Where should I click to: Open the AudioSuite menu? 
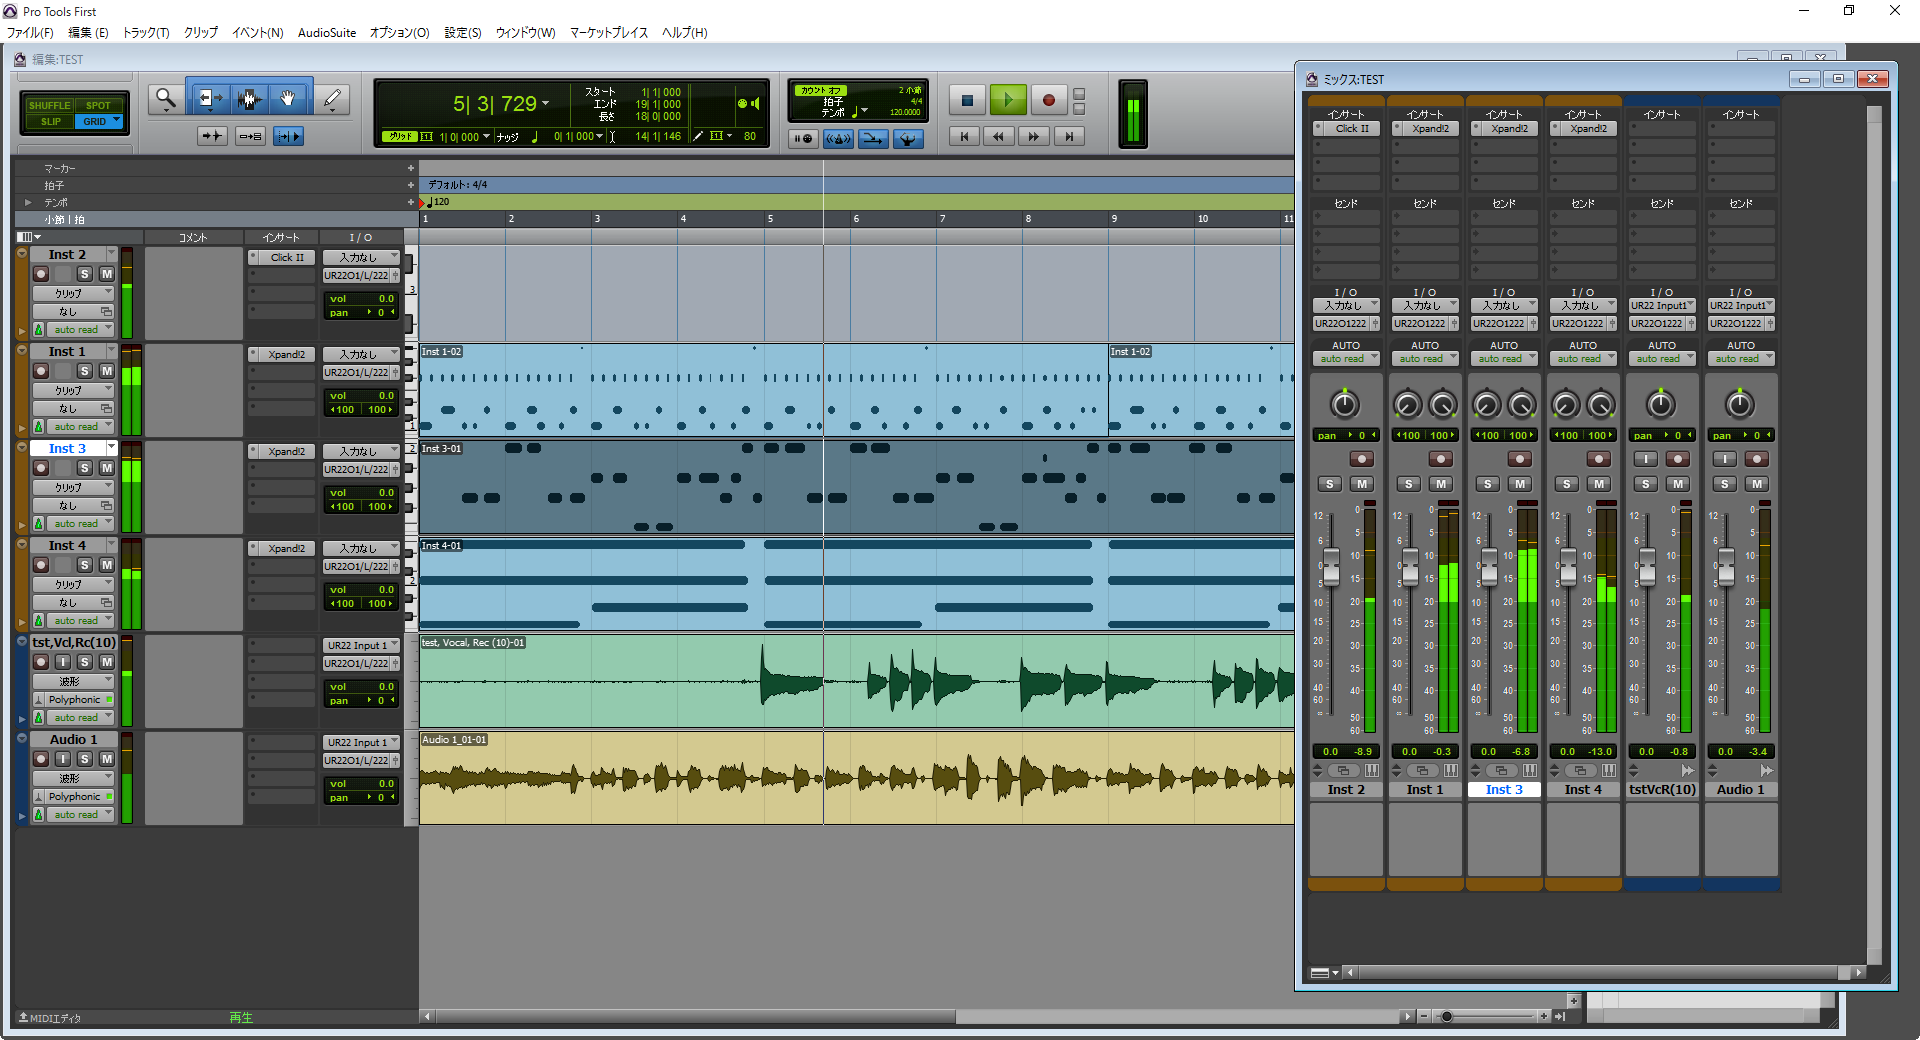pos(327,33)
